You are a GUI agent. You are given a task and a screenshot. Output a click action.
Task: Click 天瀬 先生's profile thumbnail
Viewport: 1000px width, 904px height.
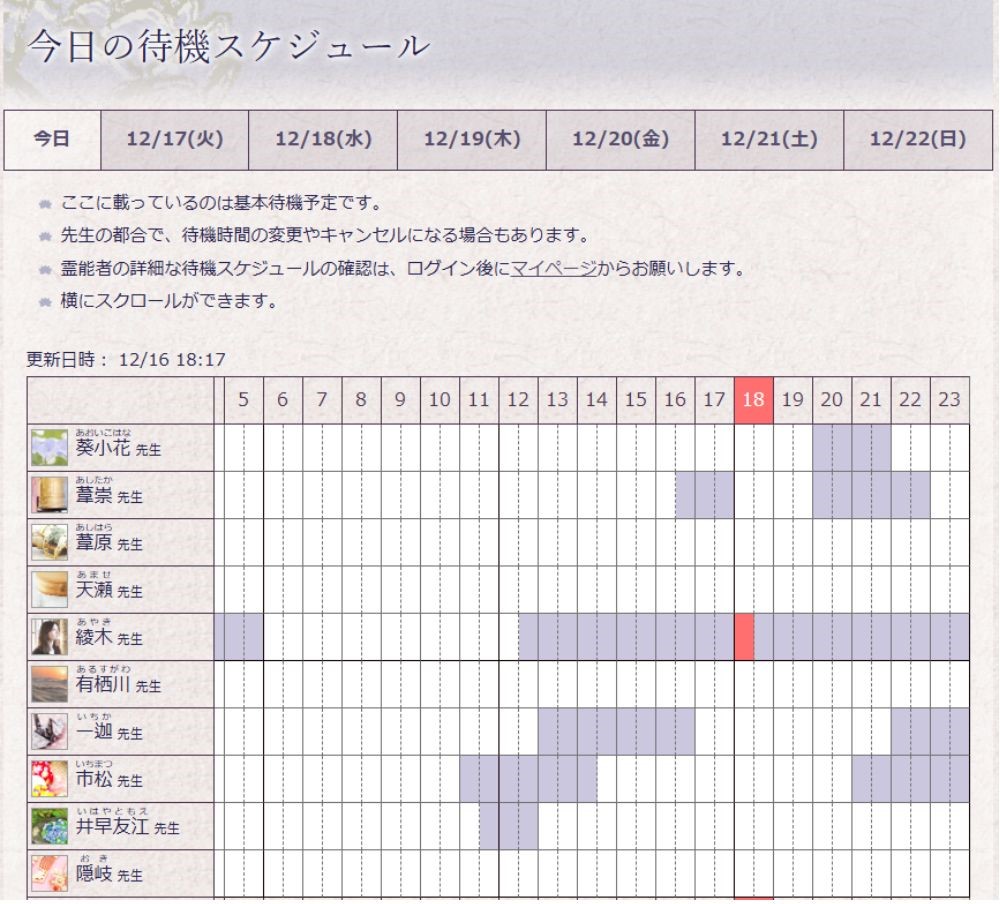click(x=49, y=589)
